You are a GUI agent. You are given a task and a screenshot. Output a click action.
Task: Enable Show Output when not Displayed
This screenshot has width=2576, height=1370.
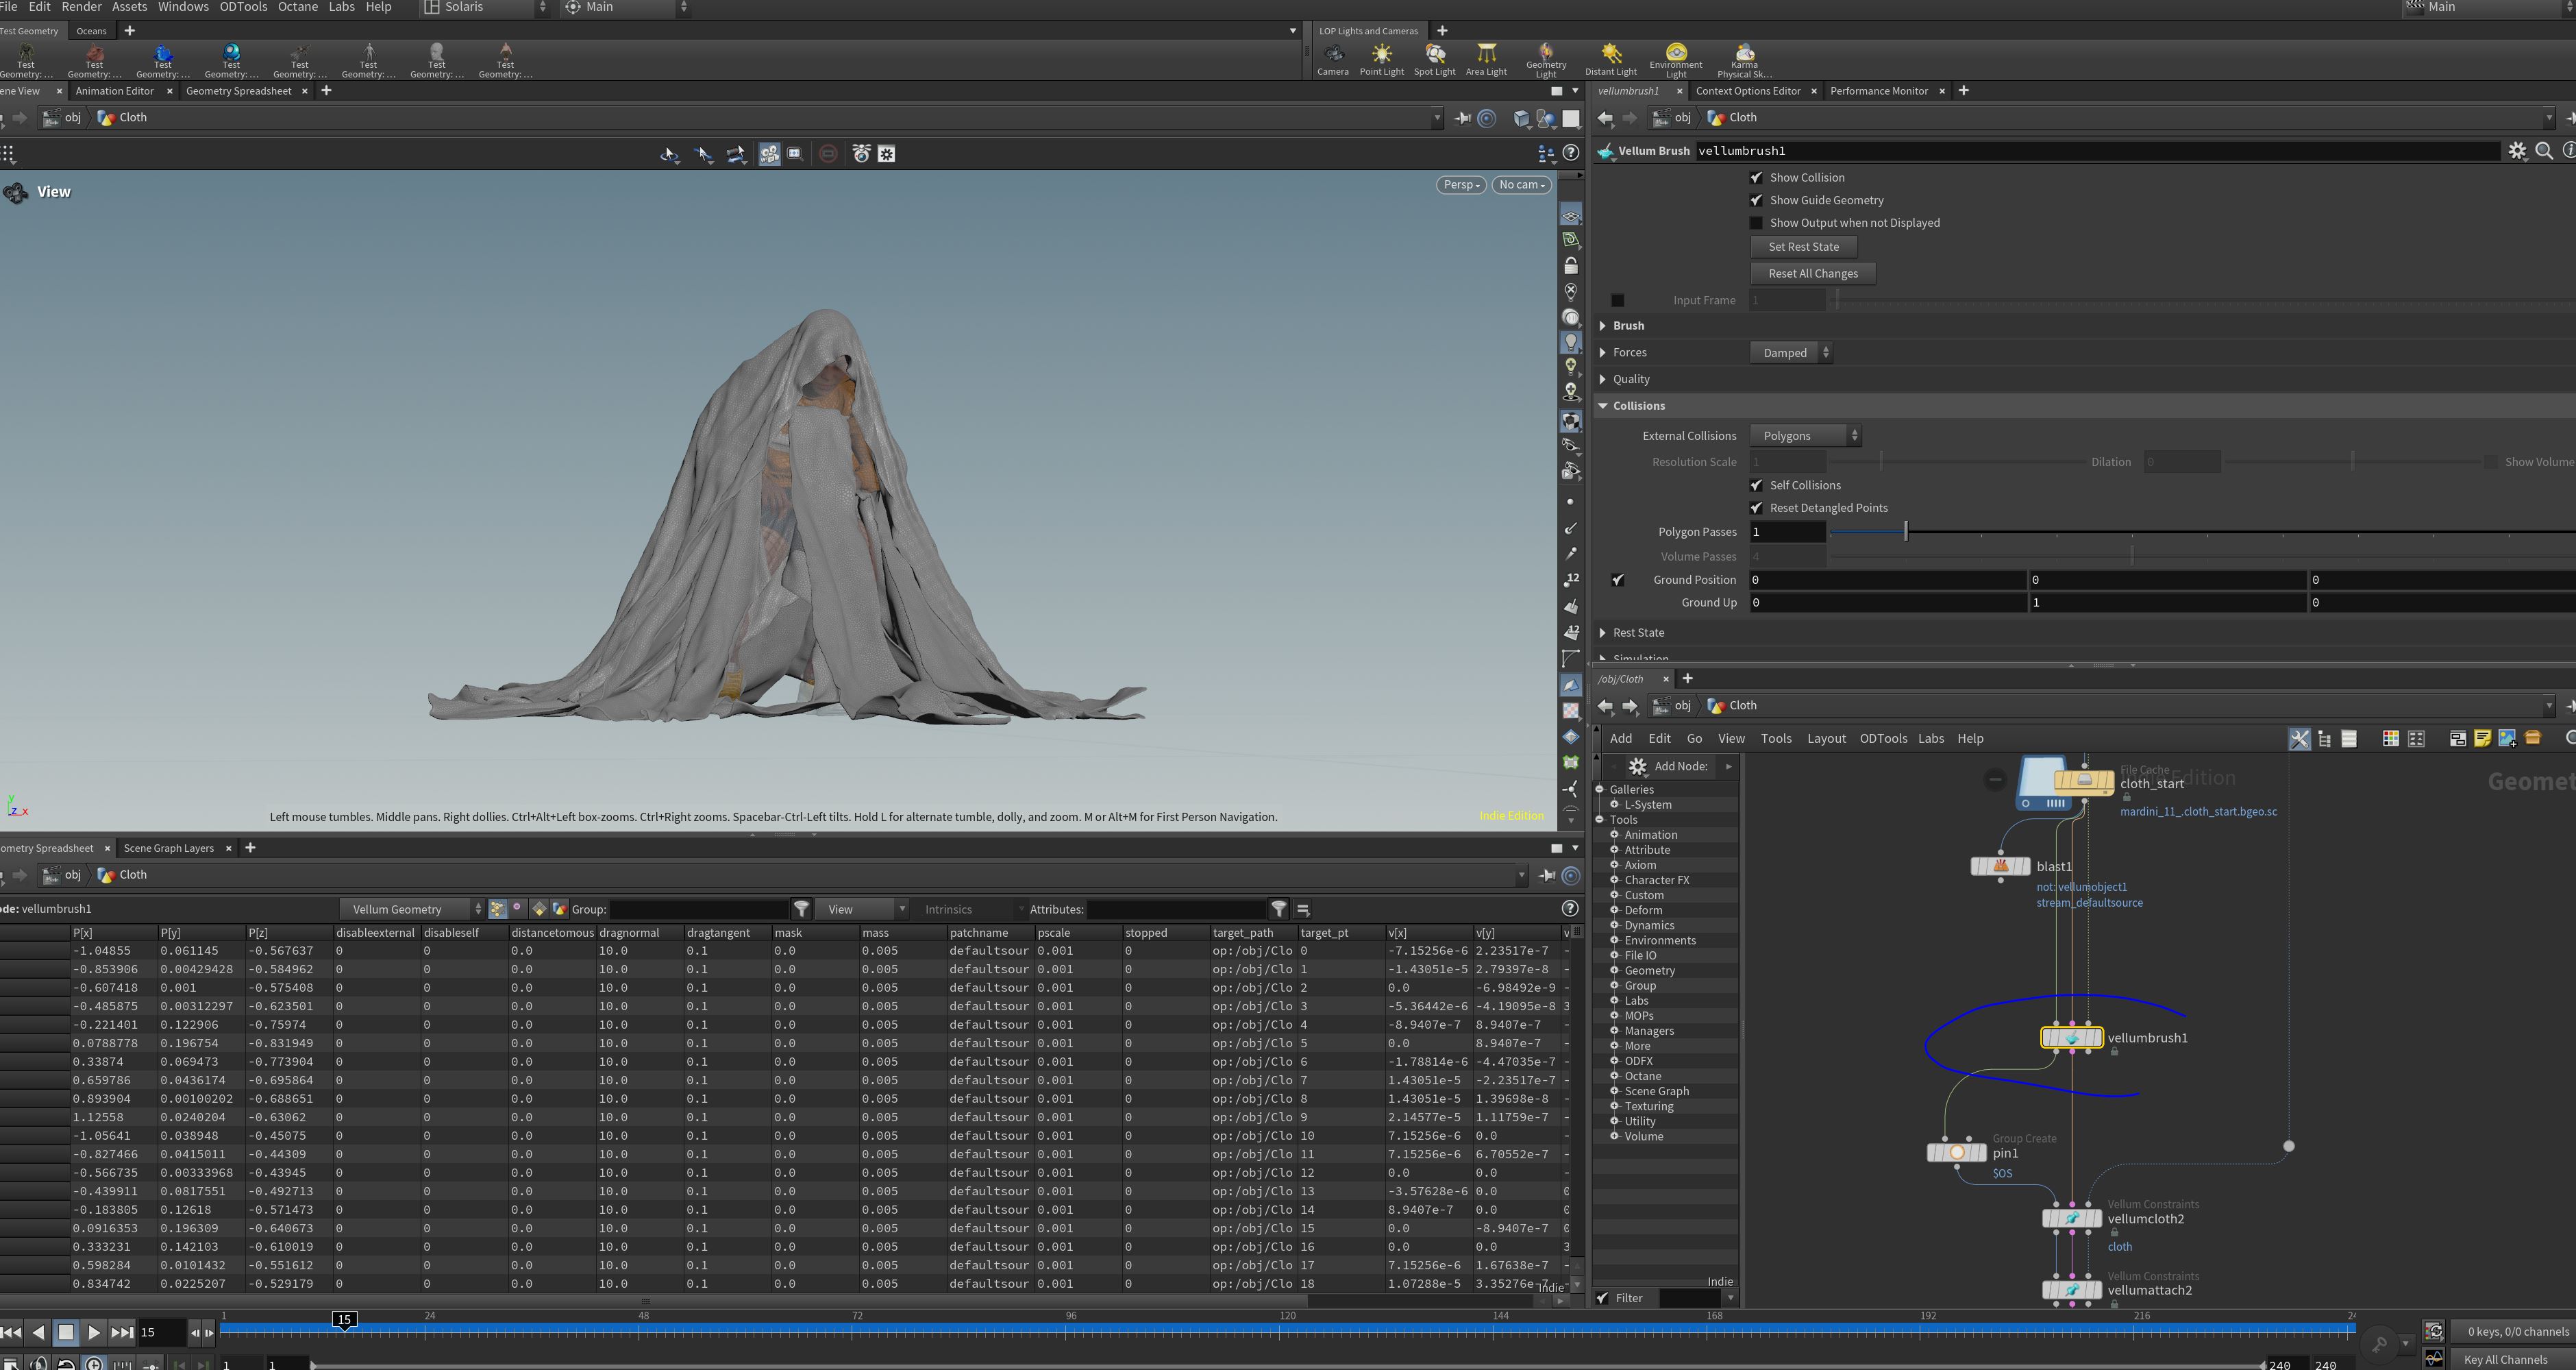[x=1756, y=223]
